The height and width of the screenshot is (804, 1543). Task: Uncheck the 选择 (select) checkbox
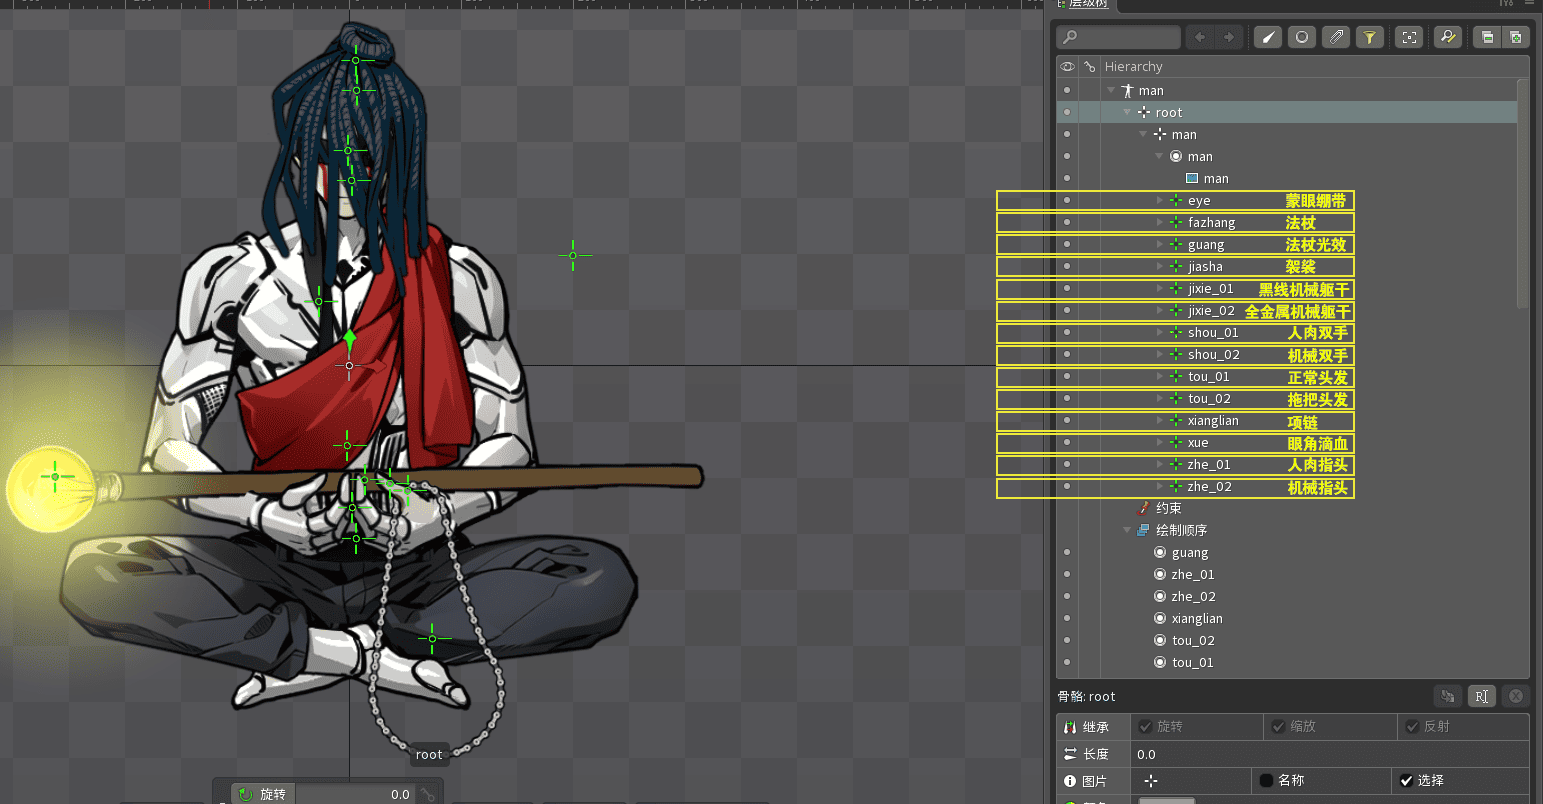tap(1406, 781)
